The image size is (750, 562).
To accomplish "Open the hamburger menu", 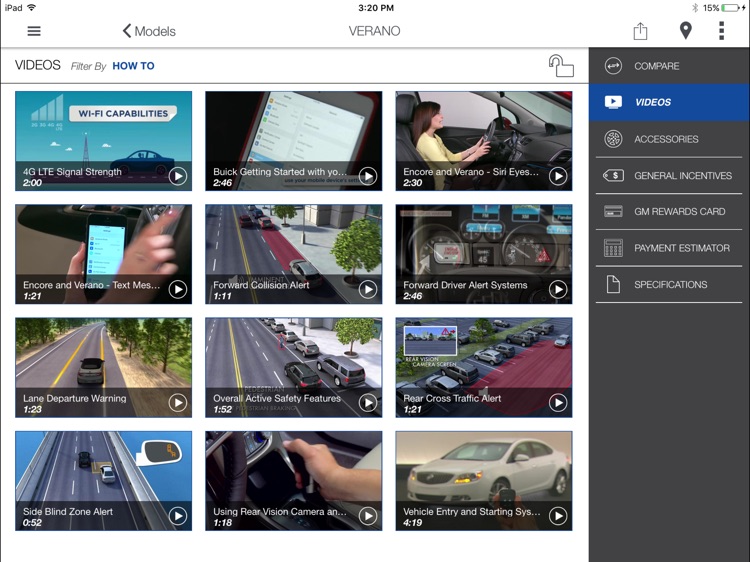I will pyautogui.click(x=34, y=31).
